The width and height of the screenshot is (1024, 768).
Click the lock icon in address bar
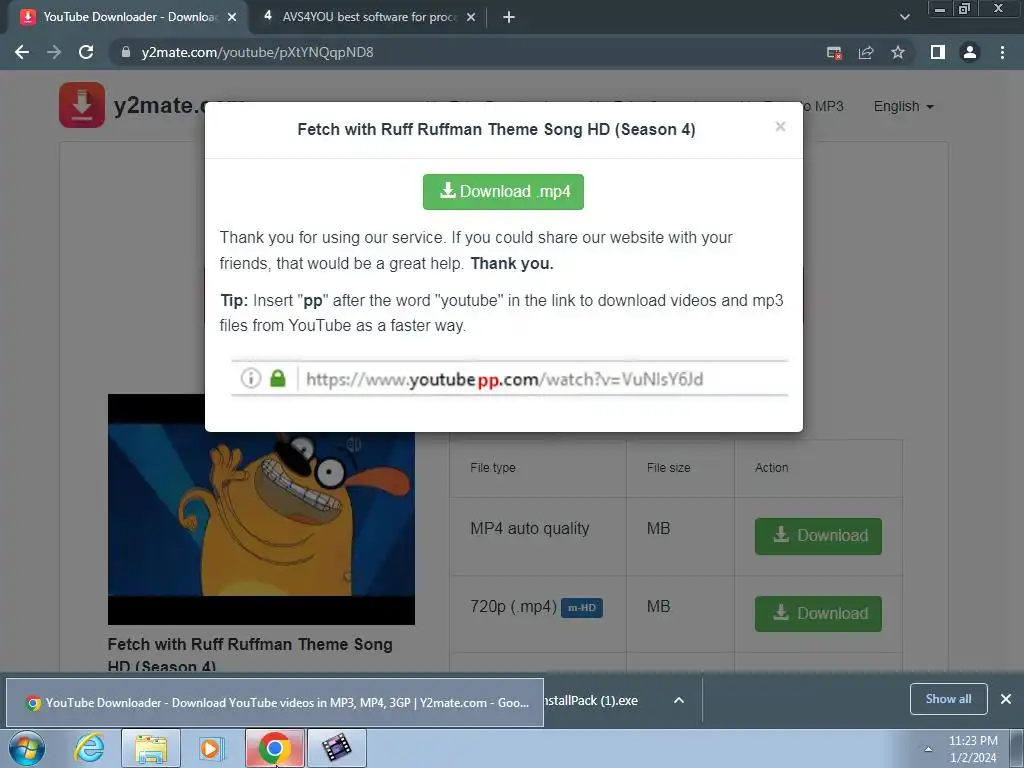click(x=126, y=52)
